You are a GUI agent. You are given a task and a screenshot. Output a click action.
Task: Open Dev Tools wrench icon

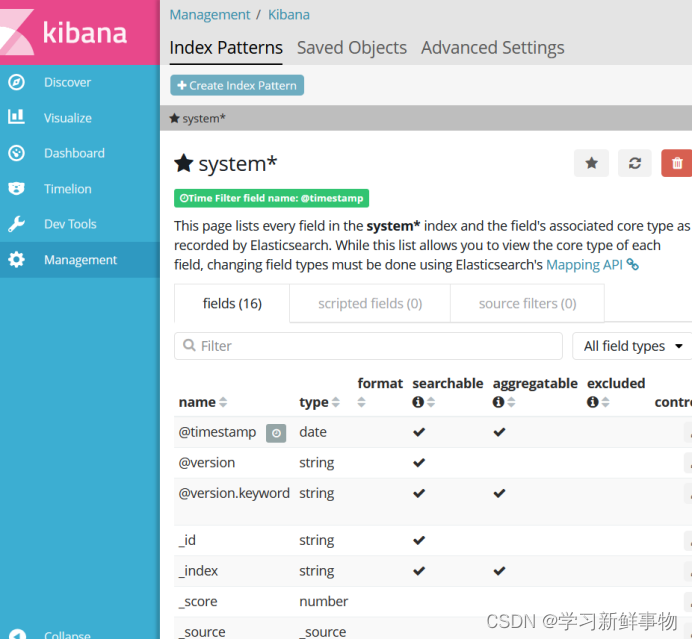click(16, 224)
